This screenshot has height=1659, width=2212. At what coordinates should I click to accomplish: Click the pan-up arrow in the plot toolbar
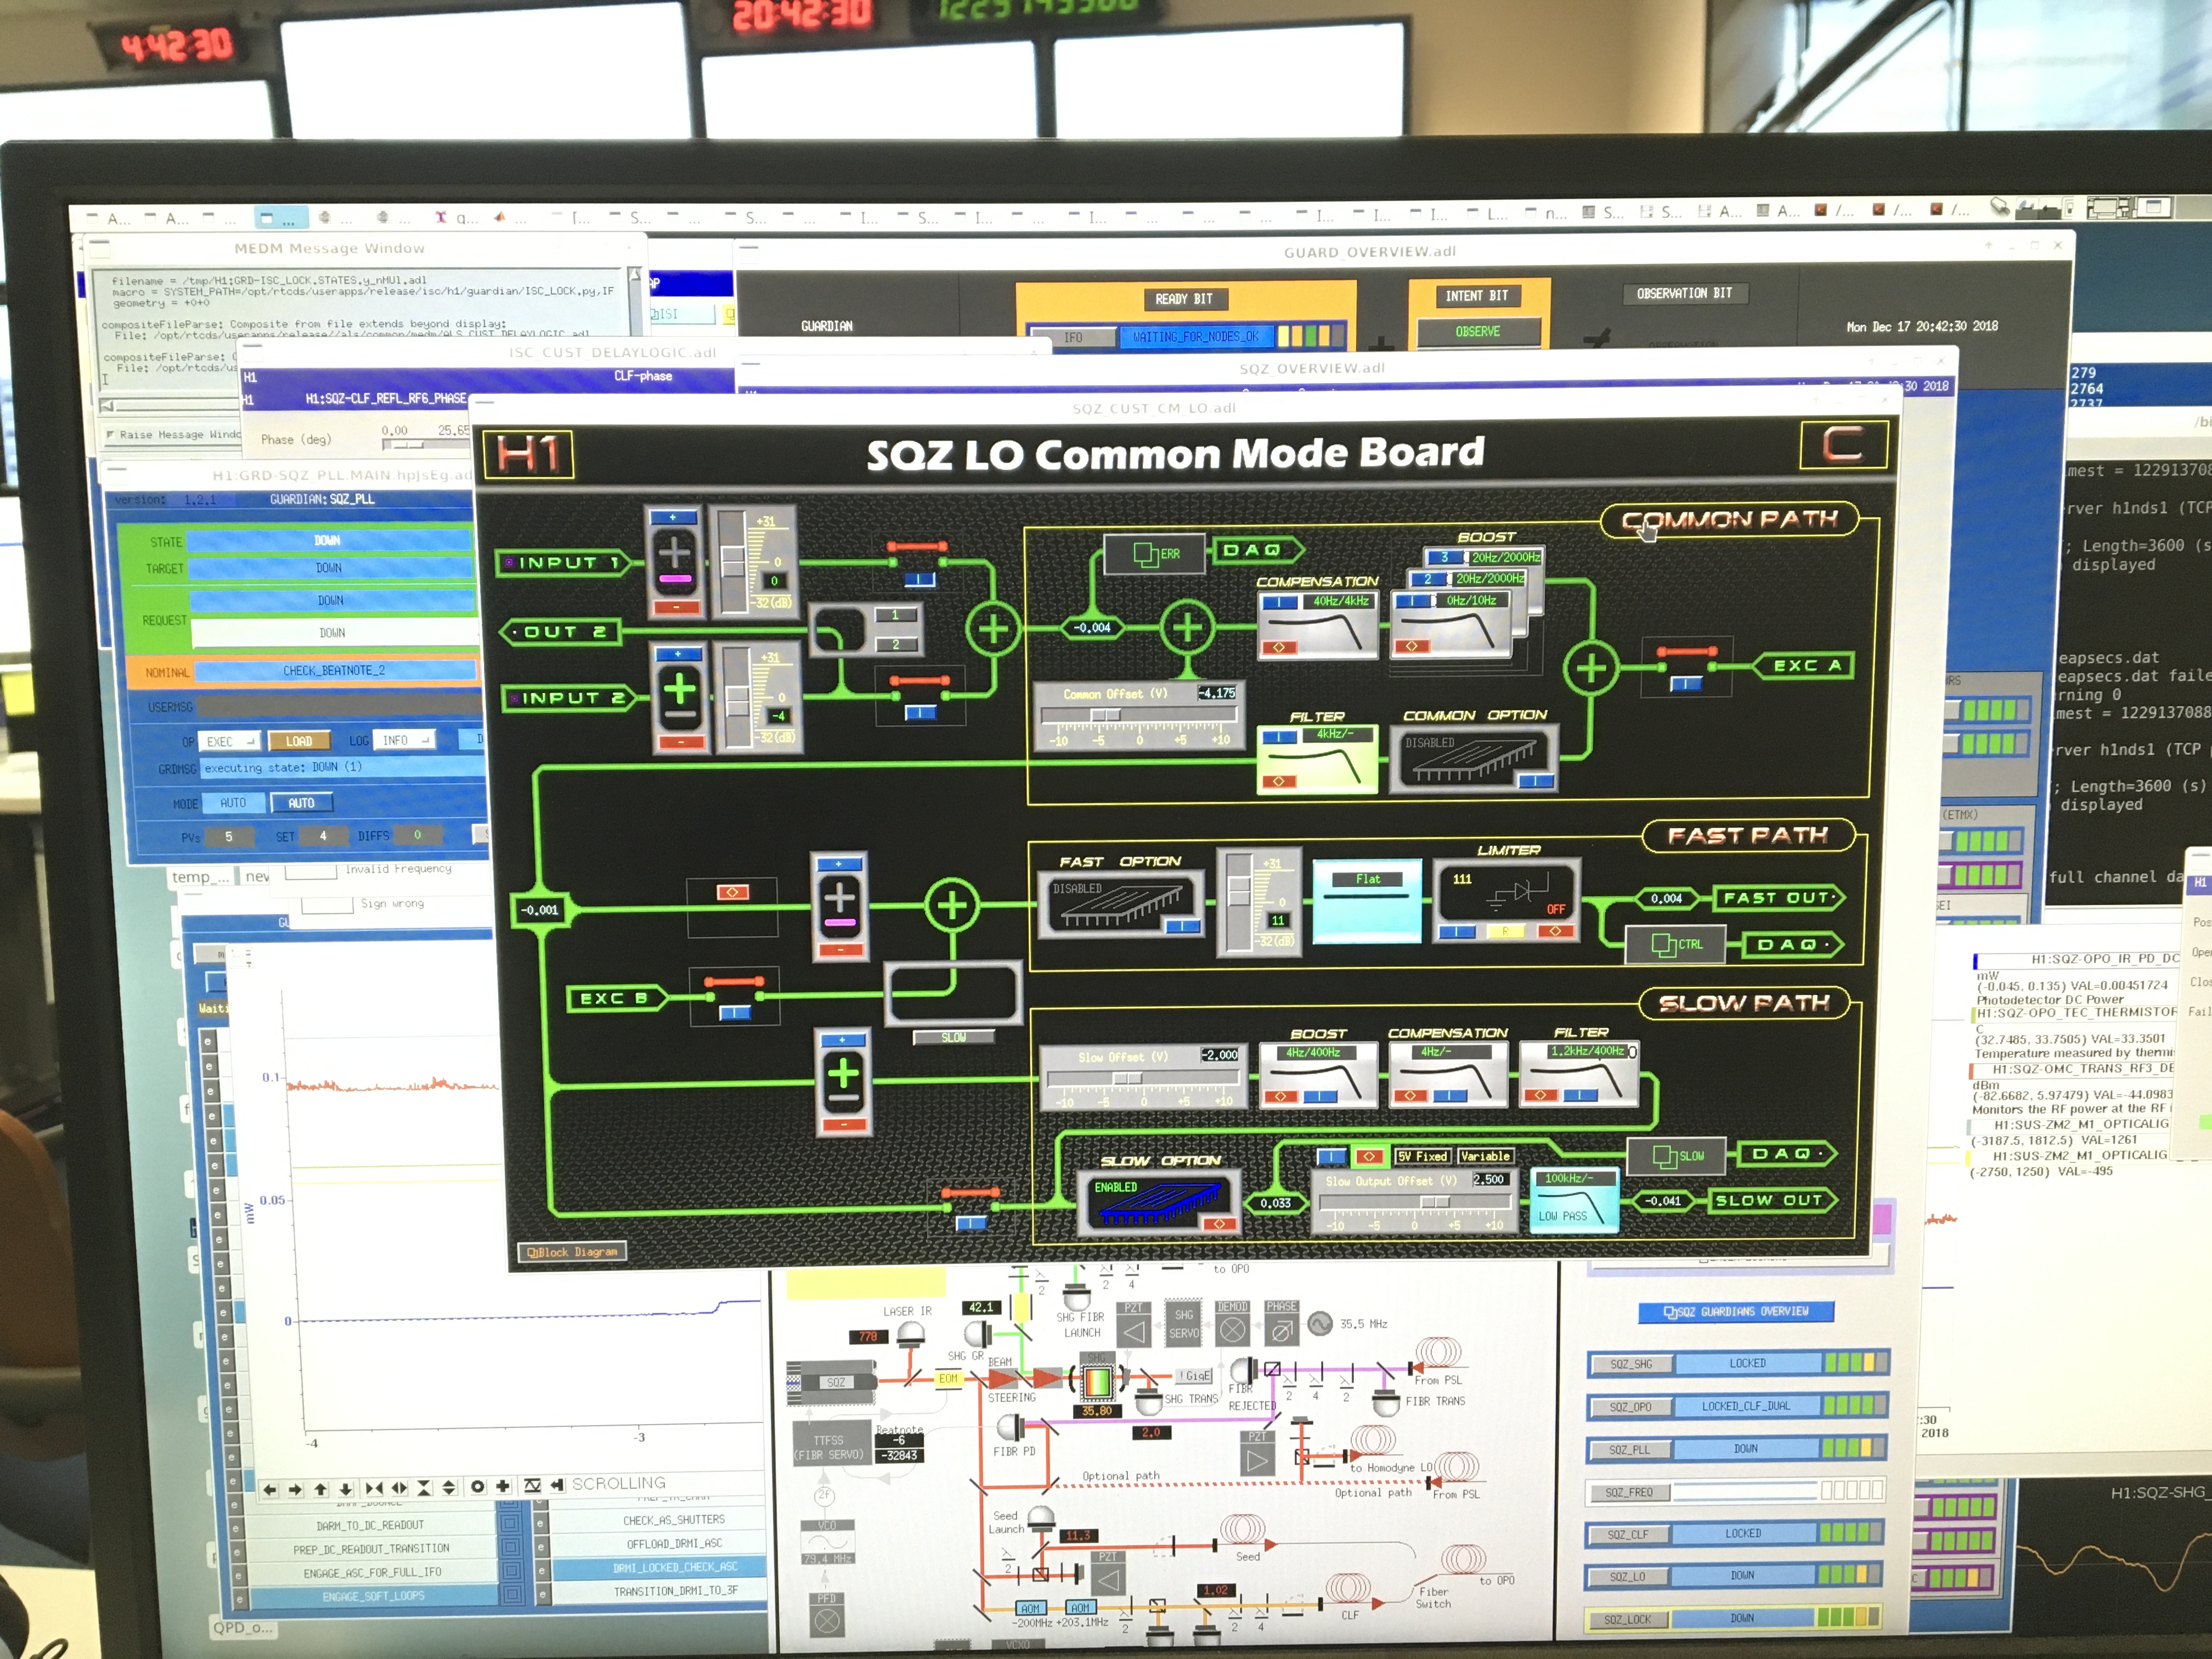[320, 1489]
